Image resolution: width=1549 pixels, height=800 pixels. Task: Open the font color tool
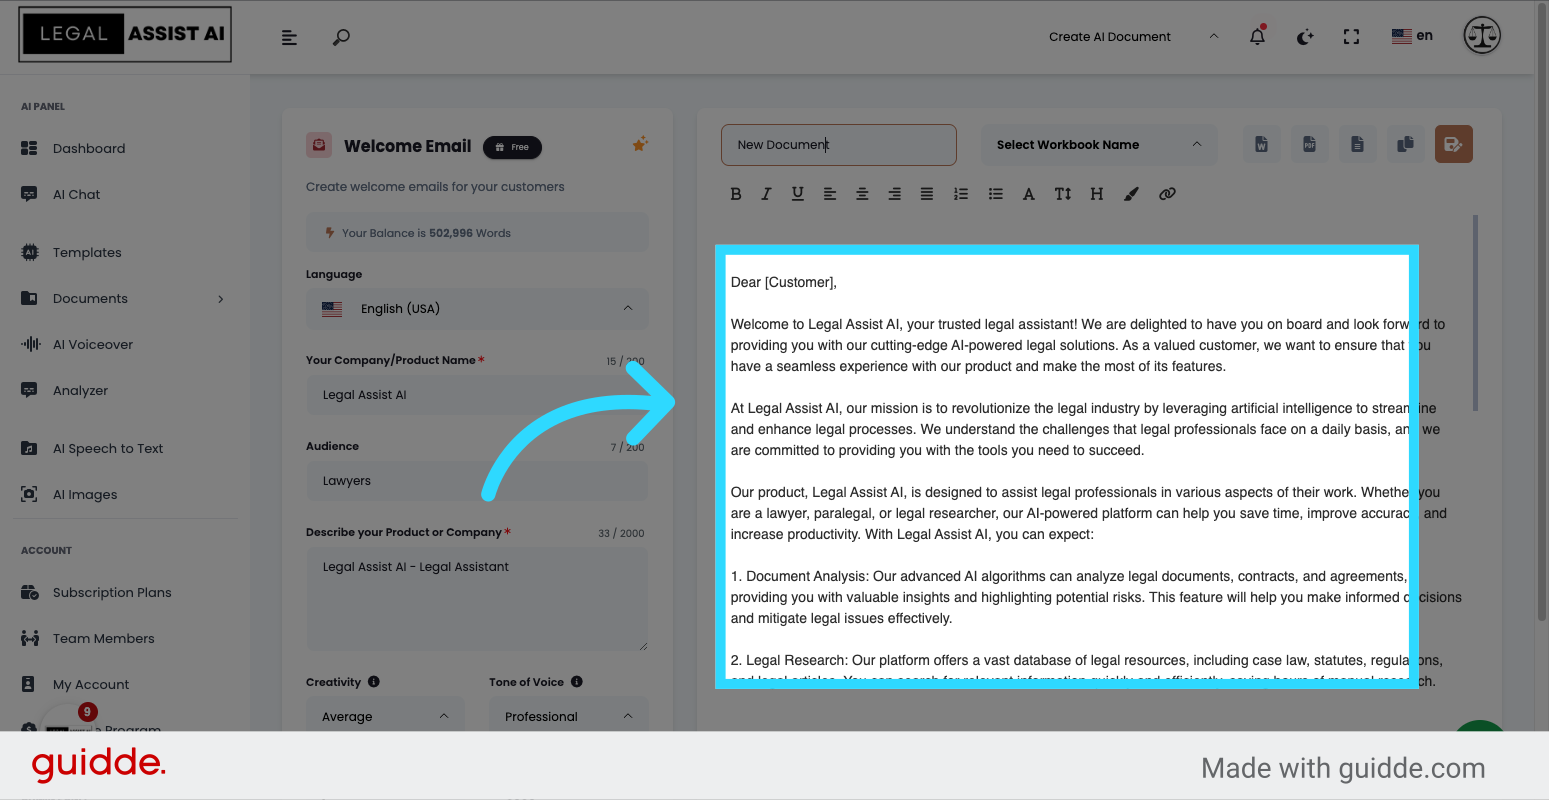tap(1029, 194)
